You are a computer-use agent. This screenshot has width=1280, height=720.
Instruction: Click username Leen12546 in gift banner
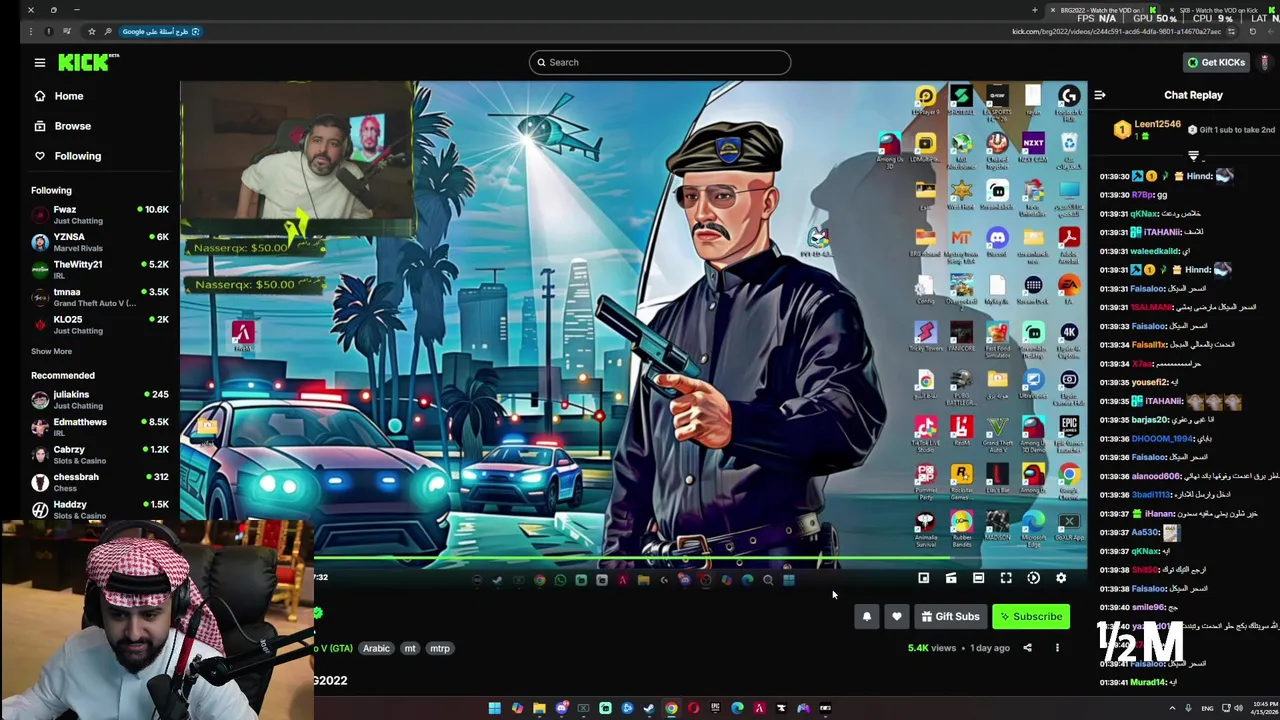[x=1158, y=124]
